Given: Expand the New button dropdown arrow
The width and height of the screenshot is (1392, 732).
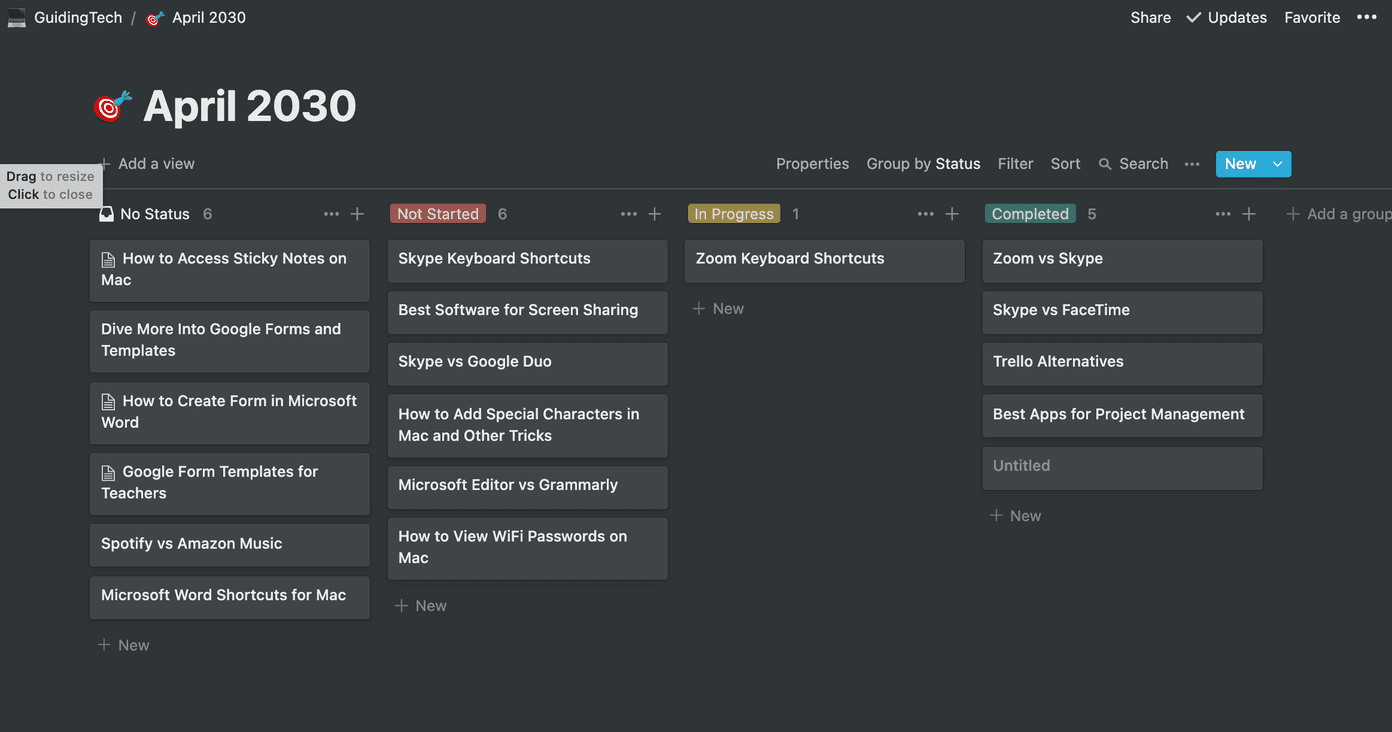Looking at the screenshot, I should (1278, 164).
